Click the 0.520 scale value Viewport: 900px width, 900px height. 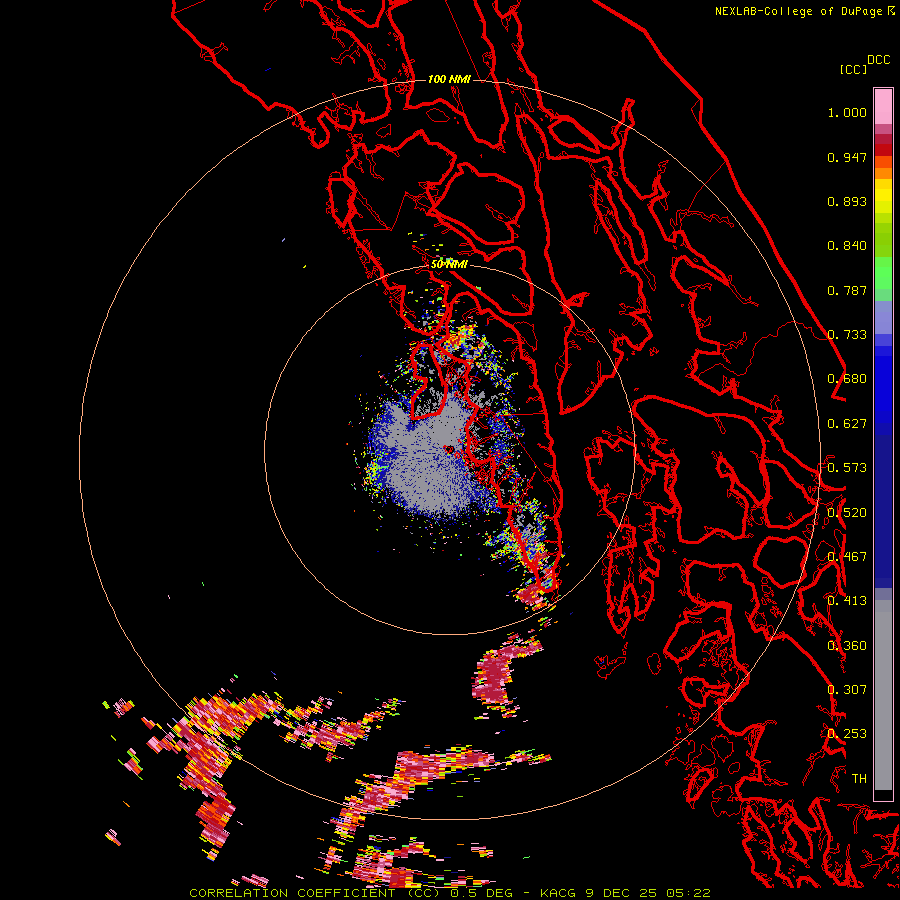847,513
